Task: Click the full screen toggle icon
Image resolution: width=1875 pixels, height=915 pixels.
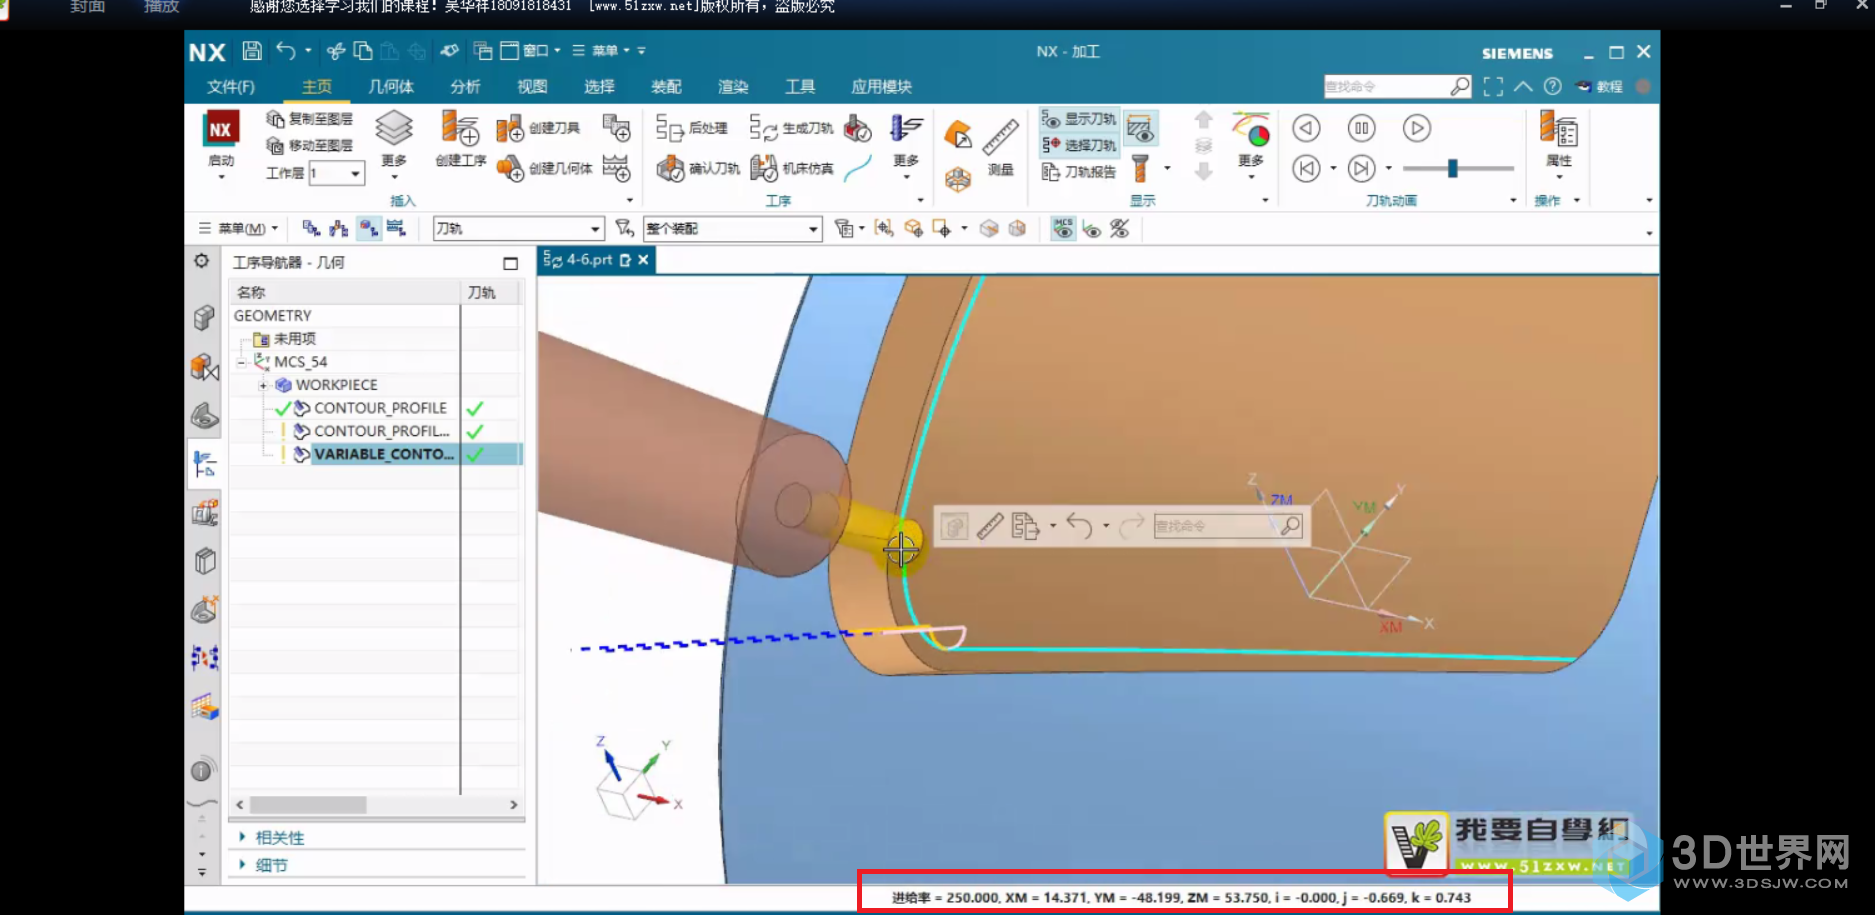Action: [1493, 86]
